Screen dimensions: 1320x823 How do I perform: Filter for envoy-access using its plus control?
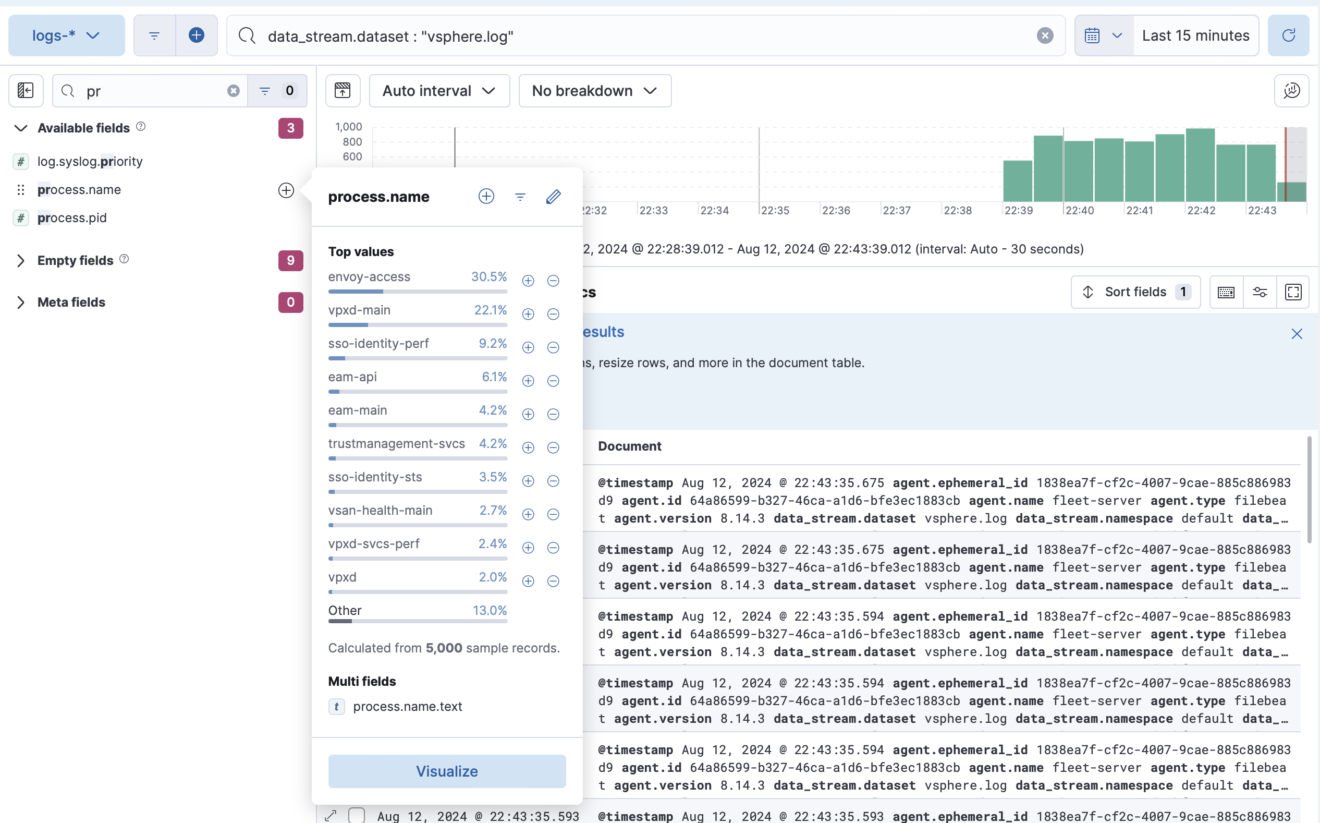528,280
